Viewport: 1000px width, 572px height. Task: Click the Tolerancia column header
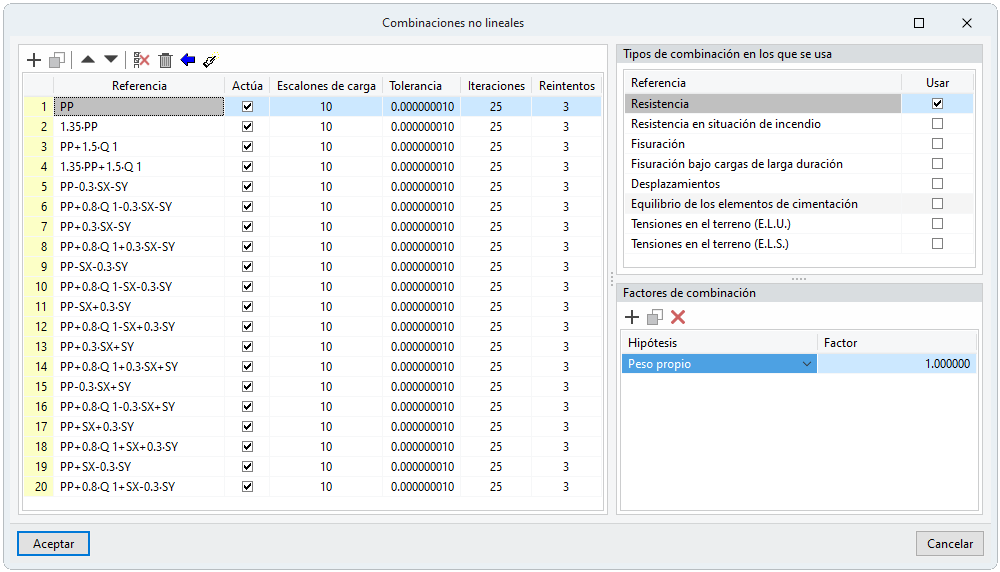(422, 85)
